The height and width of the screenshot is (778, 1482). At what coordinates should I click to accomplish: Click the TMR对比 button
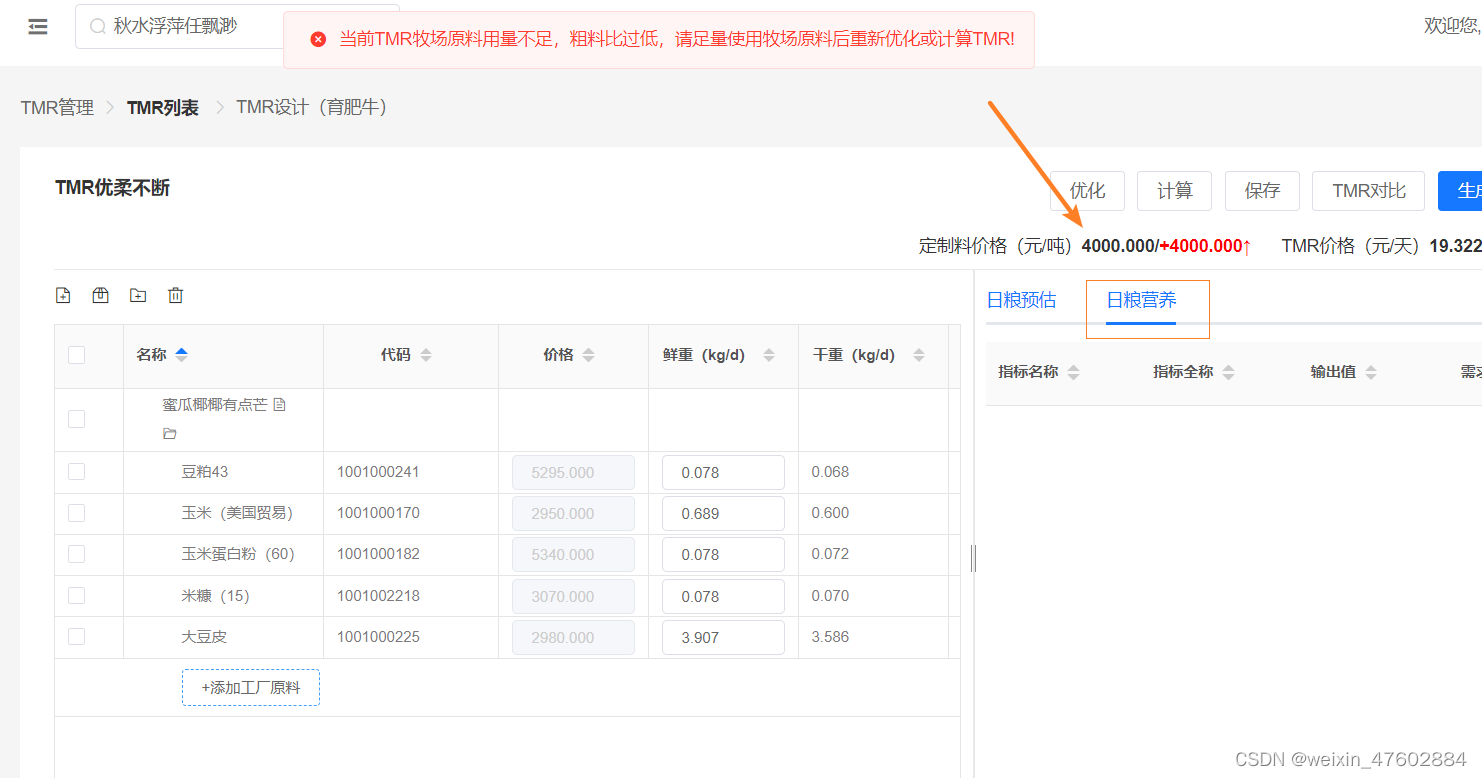1369,191
